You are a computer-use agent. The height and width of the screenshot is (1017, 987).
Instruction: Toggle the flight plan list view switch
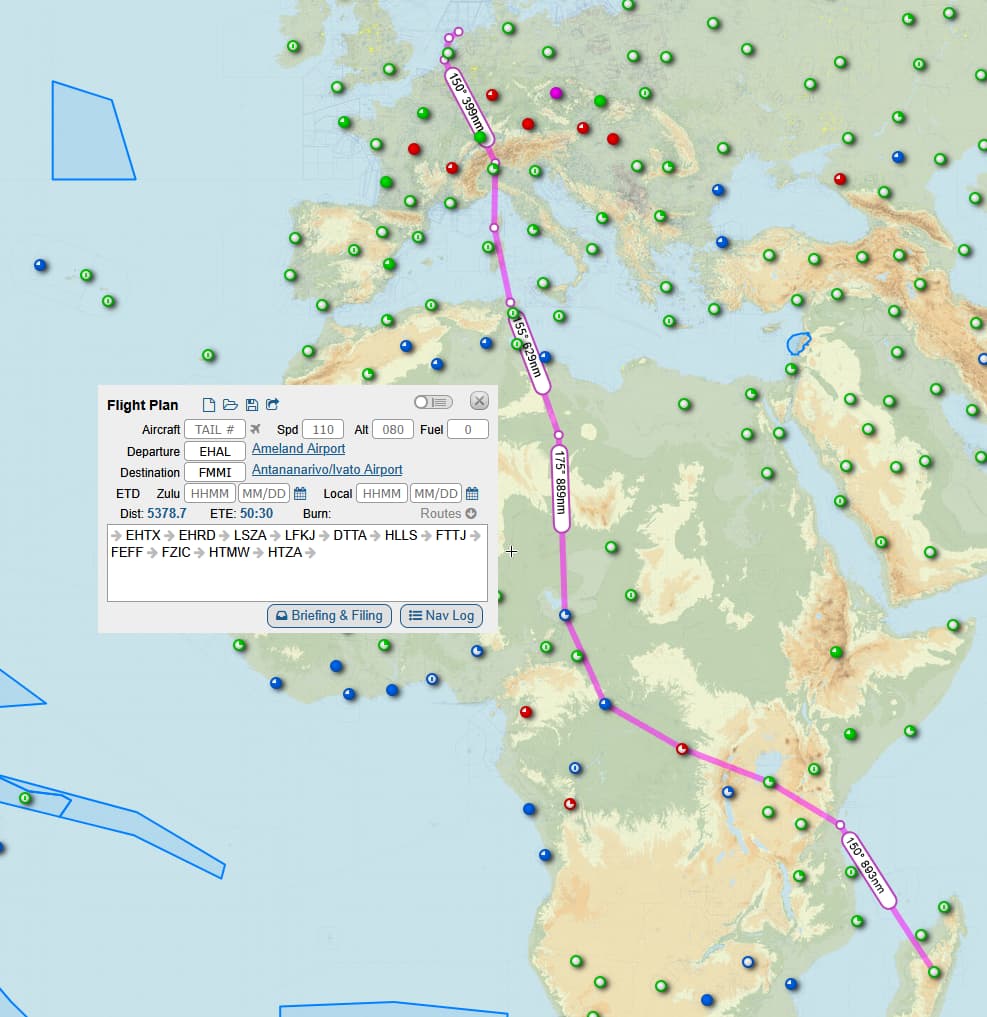(433, 402)
